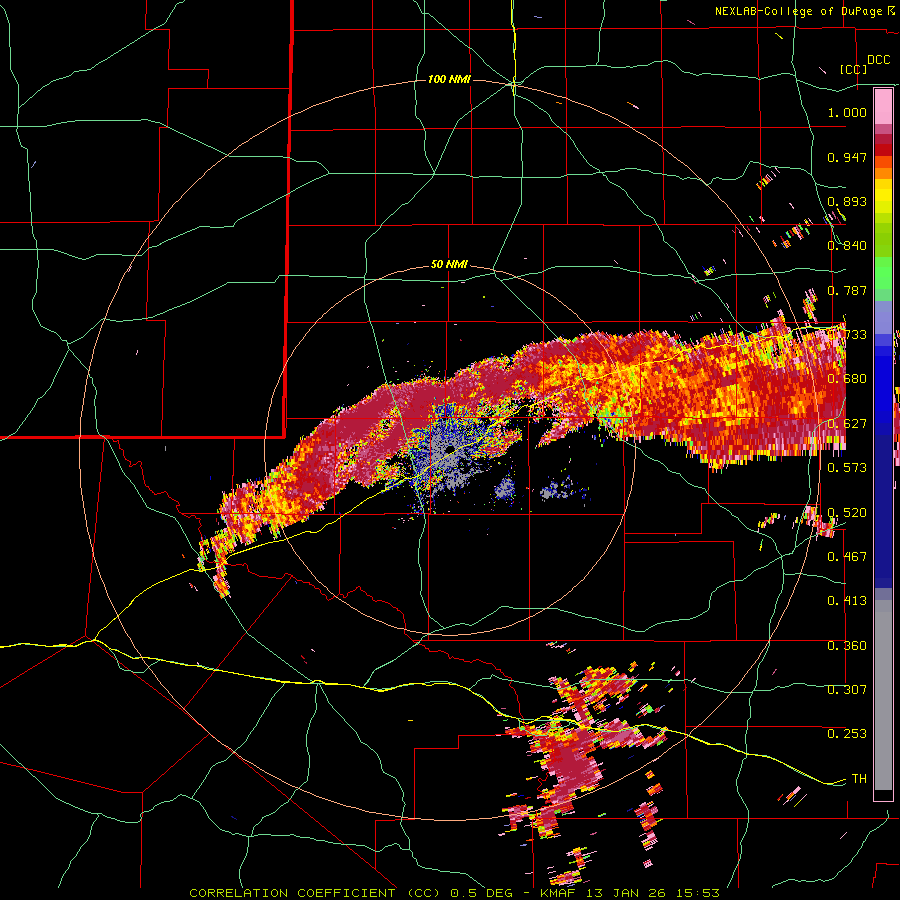Click the 0.307 color scale value
This screenshot has height=900, width=900.
tap(847, 690)
